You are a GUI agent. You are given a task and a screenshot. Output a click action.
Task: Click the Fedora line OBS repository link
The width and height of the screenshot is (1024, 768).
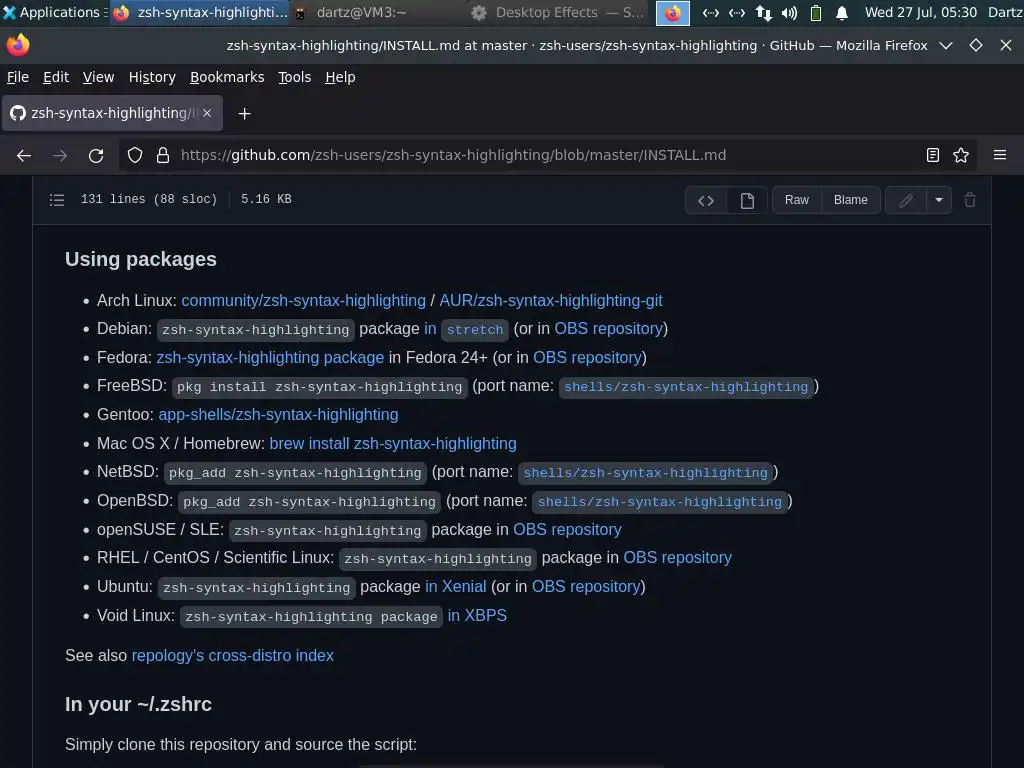[588, 357]
